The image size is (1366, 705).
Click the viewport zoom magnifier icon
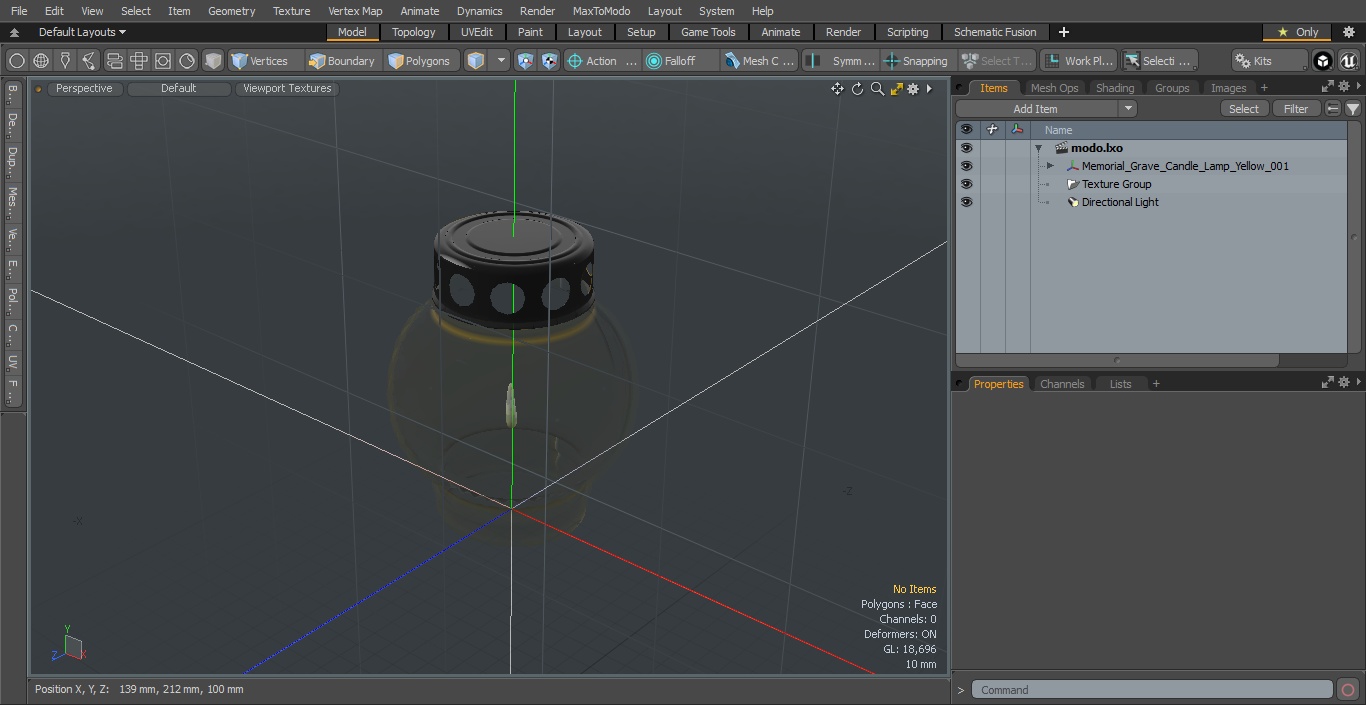pos(877,89)
